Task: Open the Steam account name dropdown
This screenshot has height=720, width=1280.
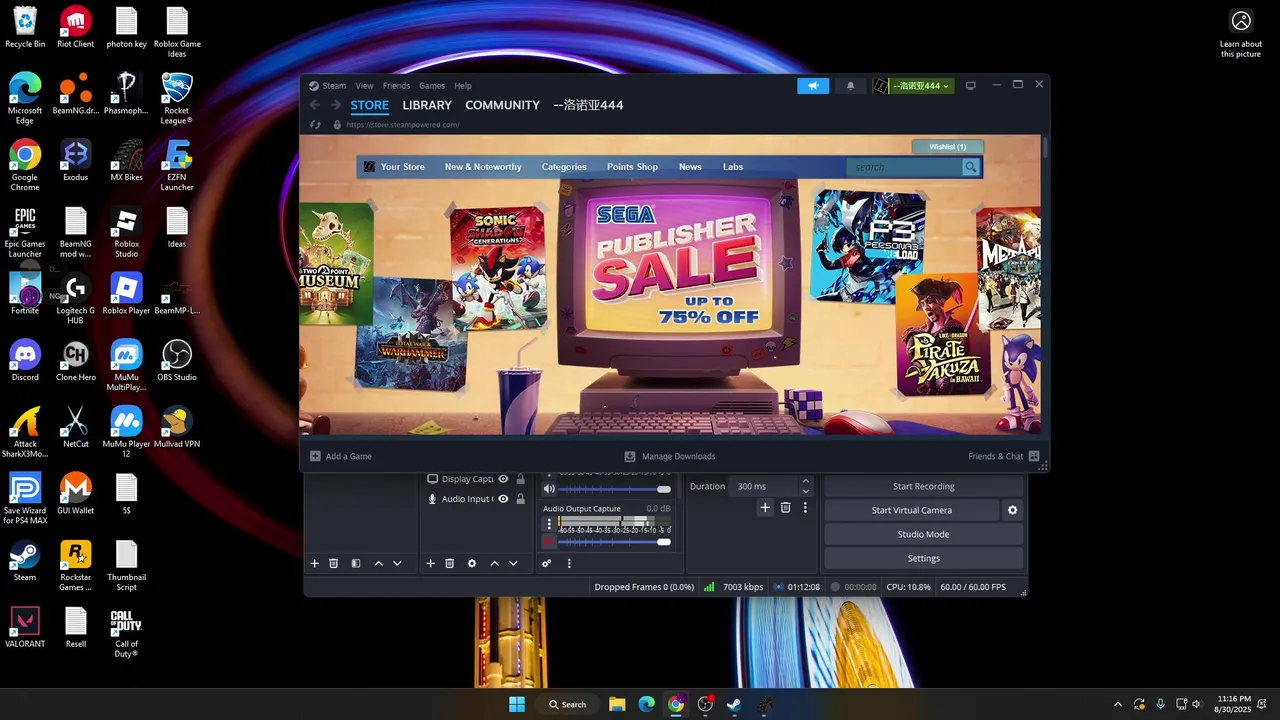Action: [x=914, y=86]
